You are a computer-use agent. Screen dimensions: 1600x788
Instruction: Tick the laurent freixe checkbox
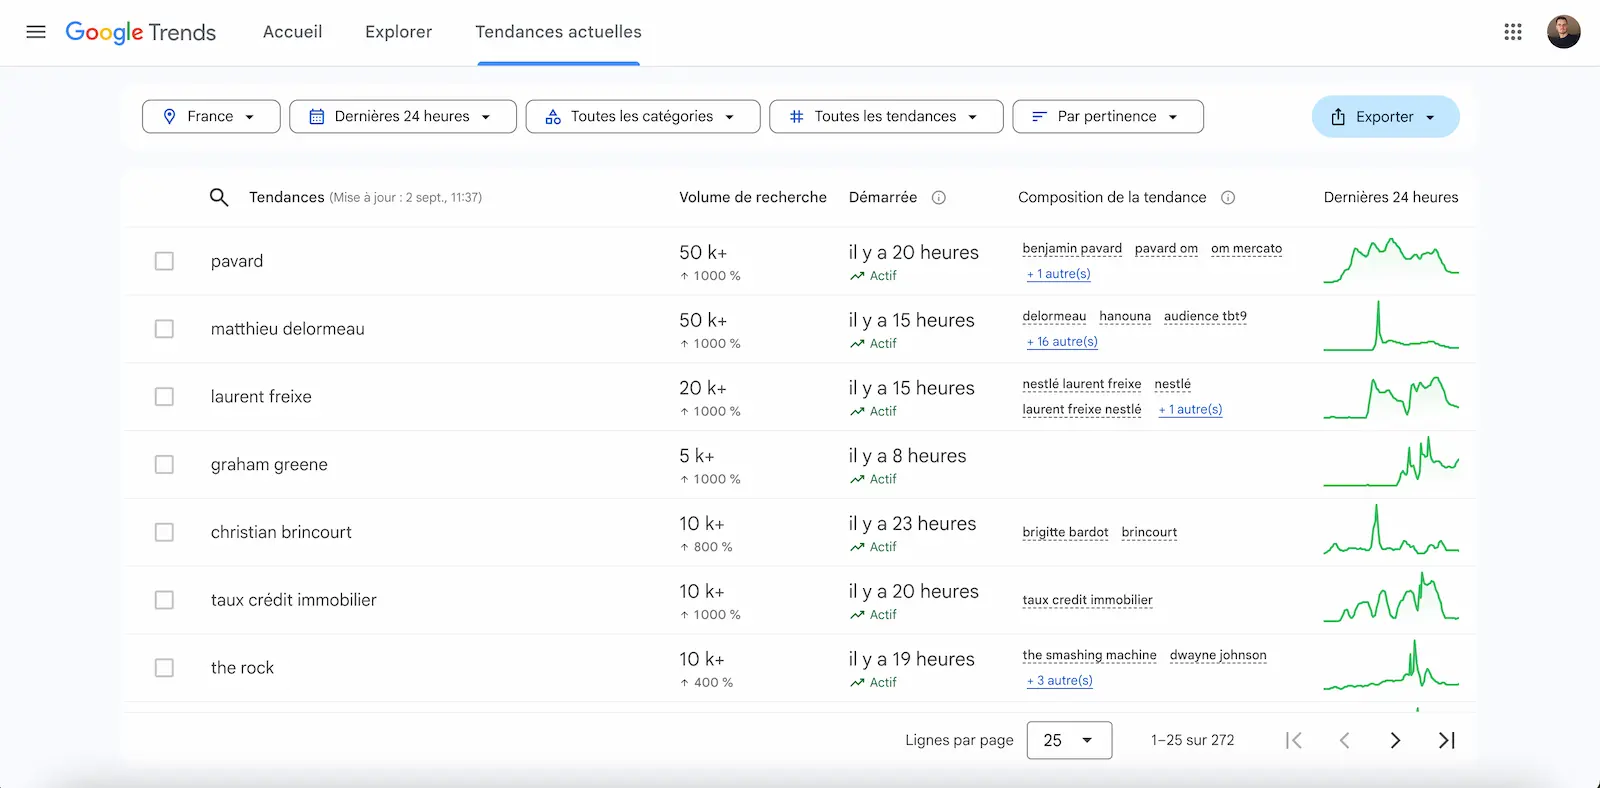tap(164, 397)
